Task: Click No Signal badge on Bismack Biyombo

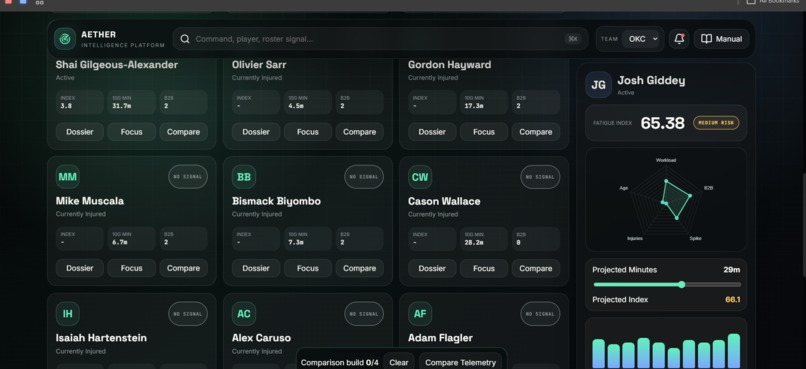Action: click(x=364, y=177)
